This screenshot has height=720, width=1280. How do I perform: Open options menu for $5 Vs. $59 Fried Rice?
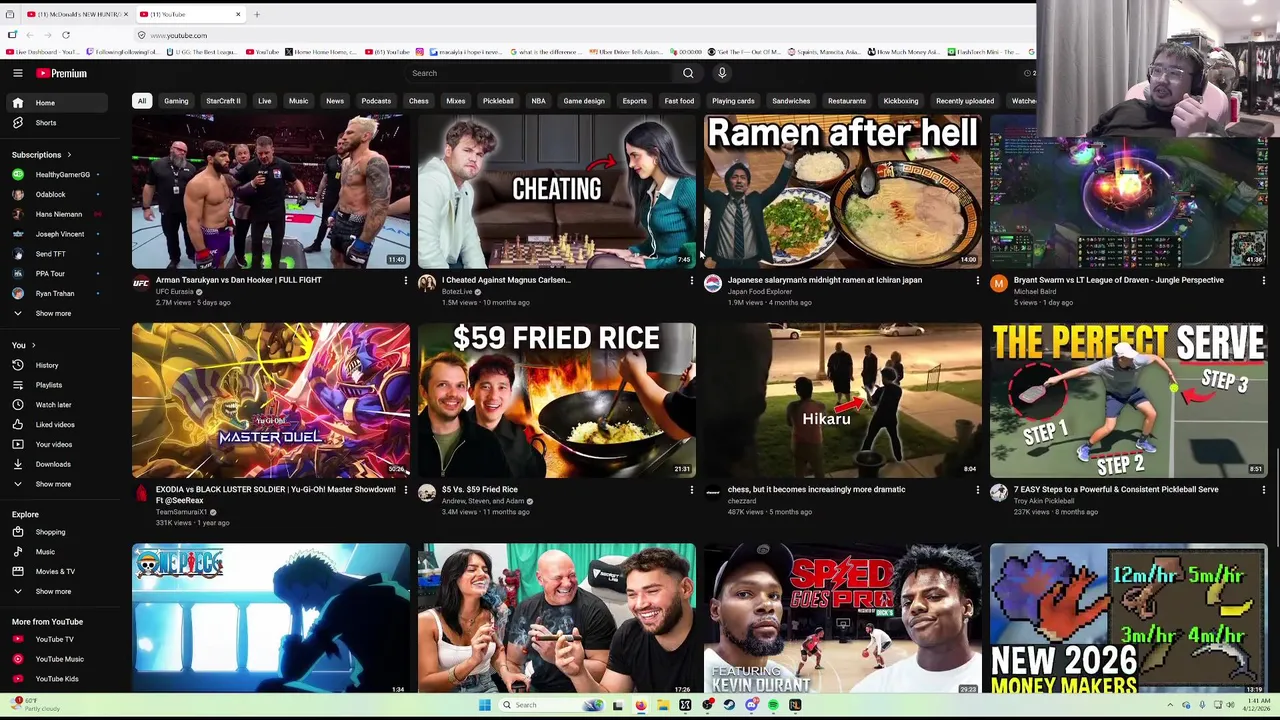tap(691, 490)
